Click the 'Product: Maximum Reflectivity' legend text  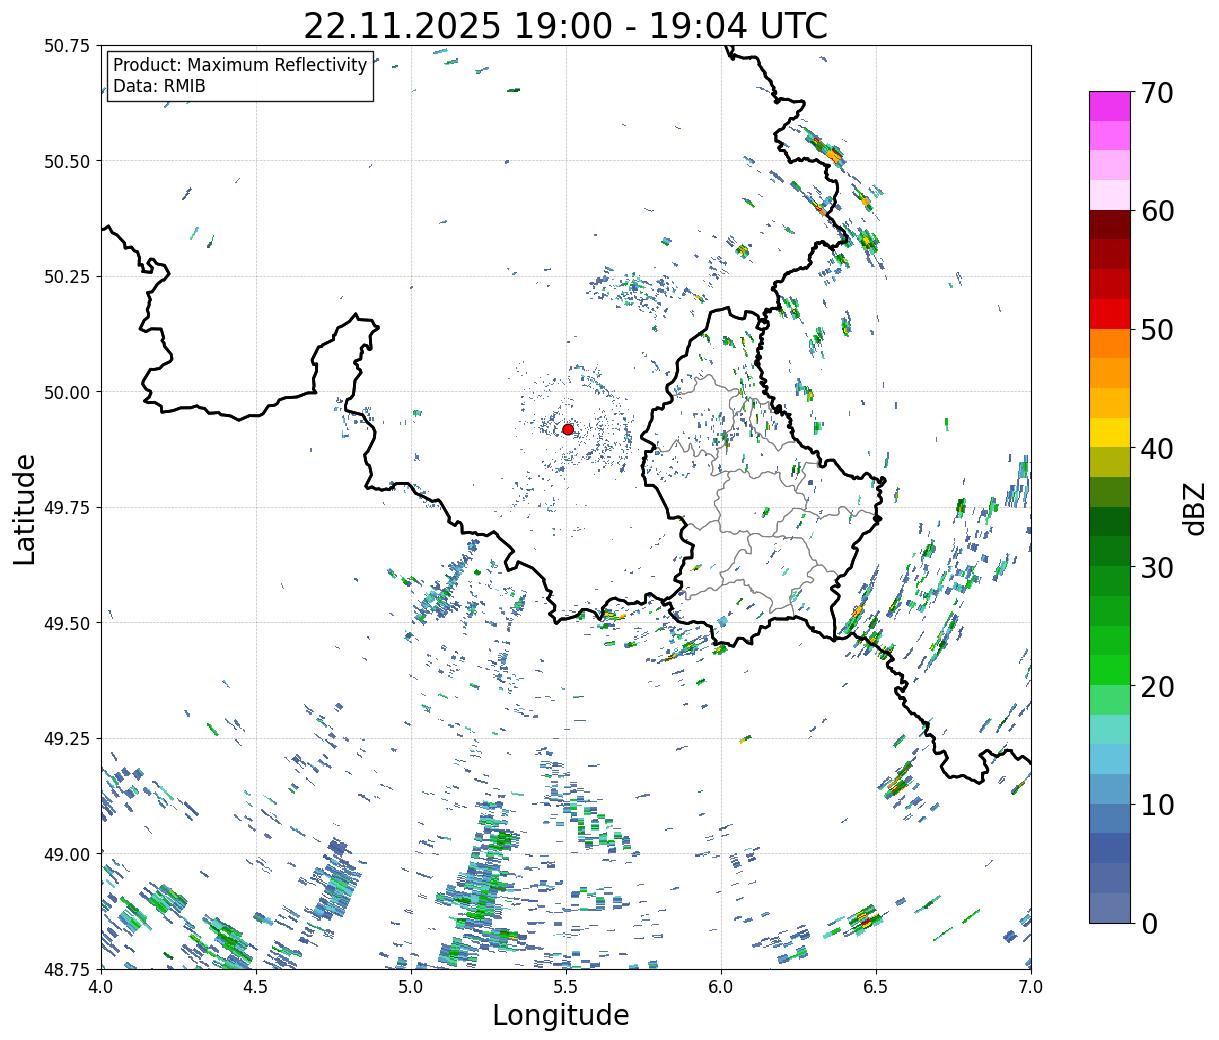click(x=240, y=65)
